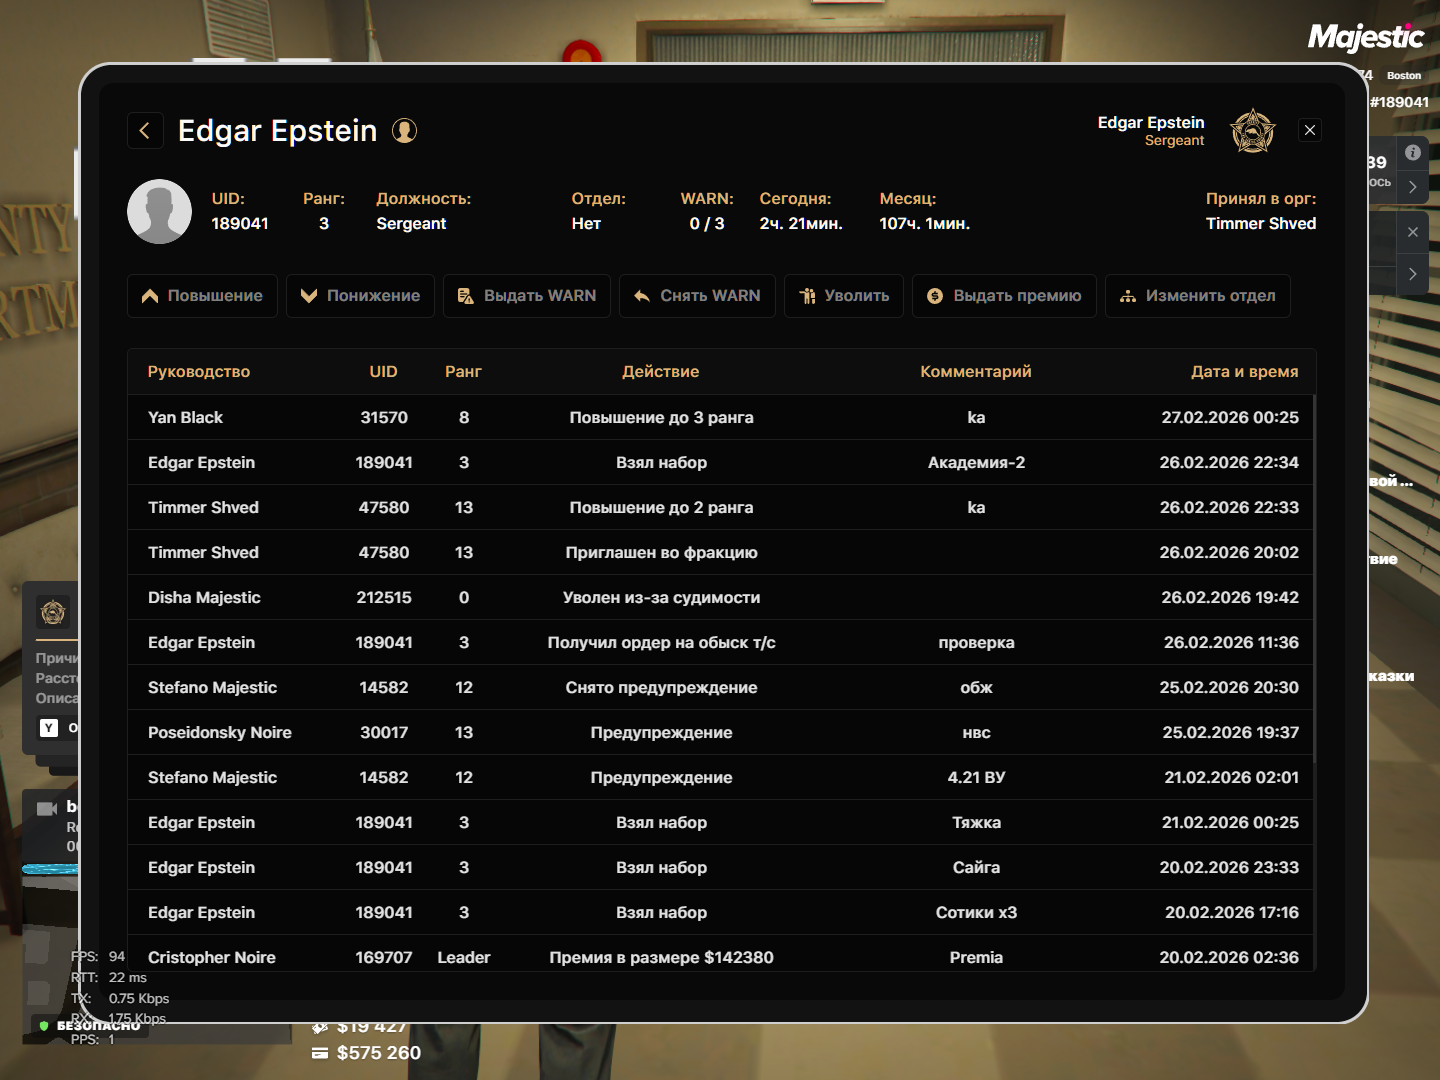Viewport: 1440px width, 1080px height.
Task: Click the camera icon in the left panel
Action: tap(47, 809)
